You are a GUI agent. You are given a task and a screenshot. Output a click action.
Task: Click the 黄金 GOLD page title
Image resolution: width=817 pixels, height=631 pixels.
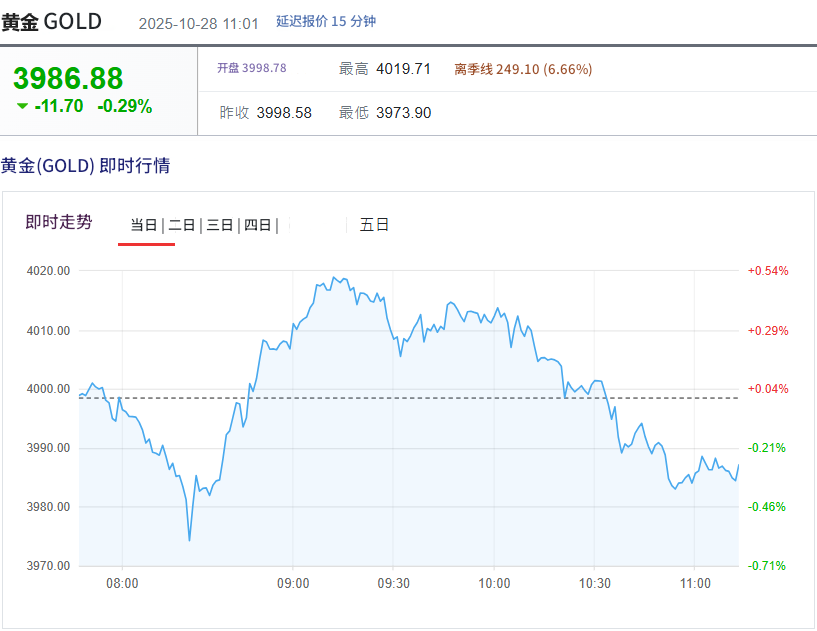(x=52, y=21)
